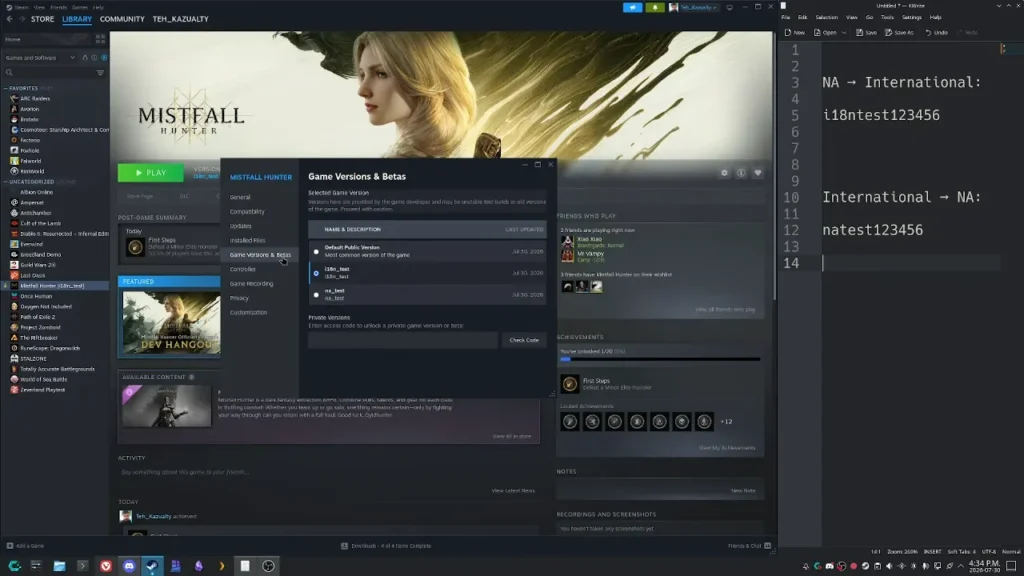Click the Check Code button
Viewport: 1024px width, 576px height.
coord(524,340)
